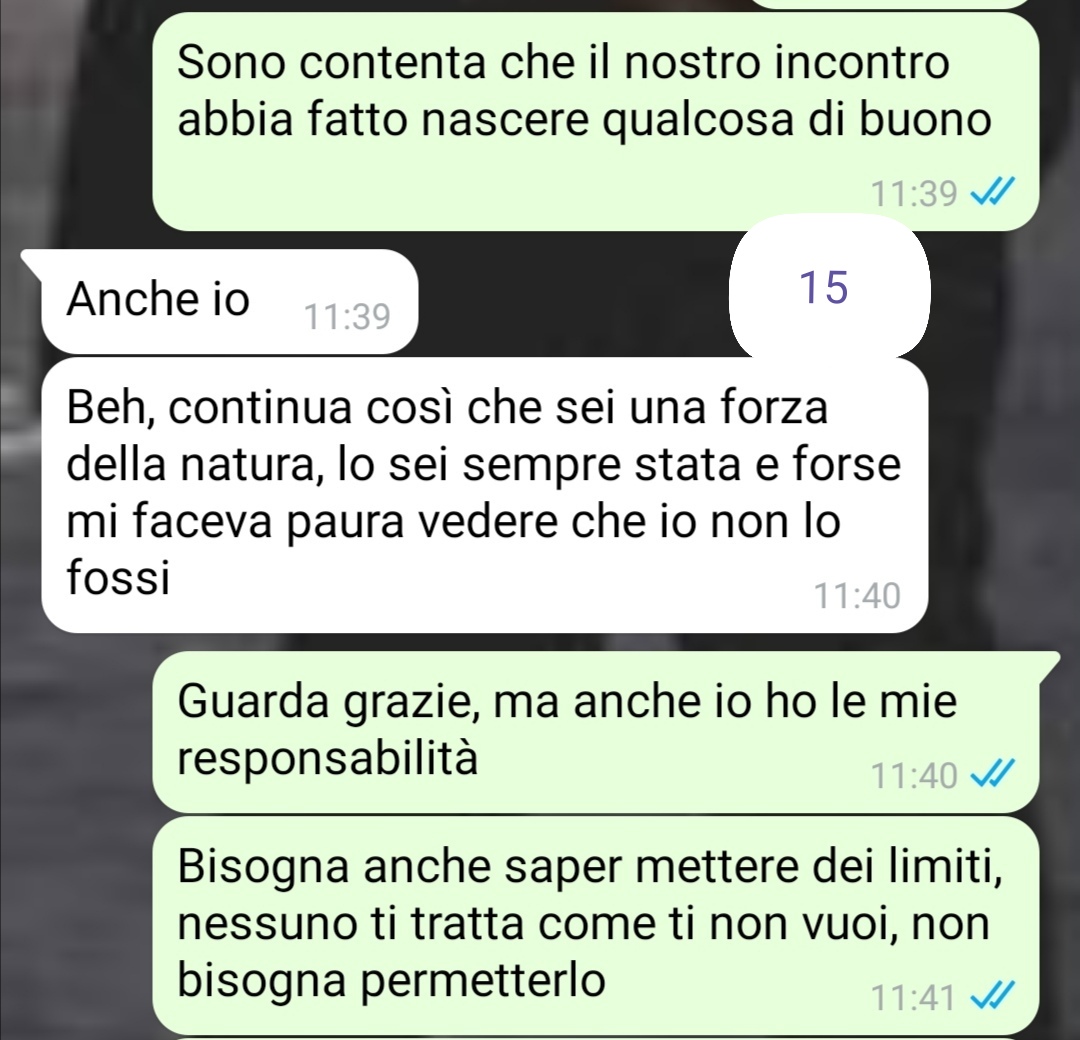Tap the blue read receipt on the 11:39 message

click(x=992, y=192)
